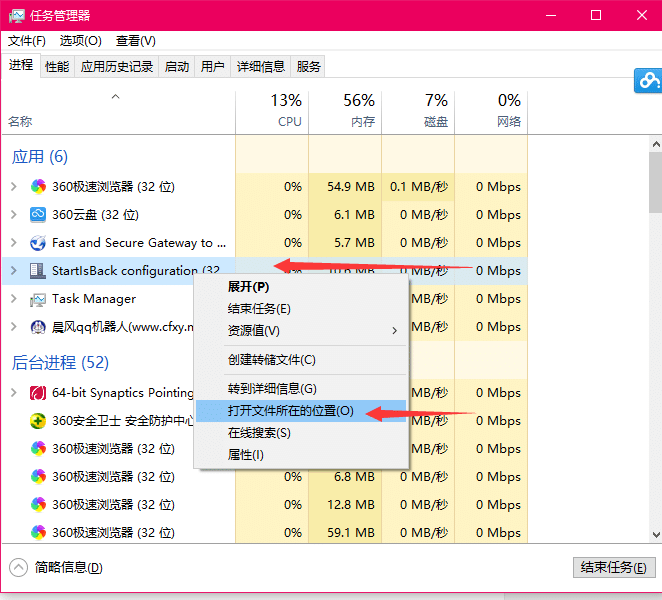Sort by the 名称 column header
Viewport: 662px width, 600px height.
(x=118, y=111)
